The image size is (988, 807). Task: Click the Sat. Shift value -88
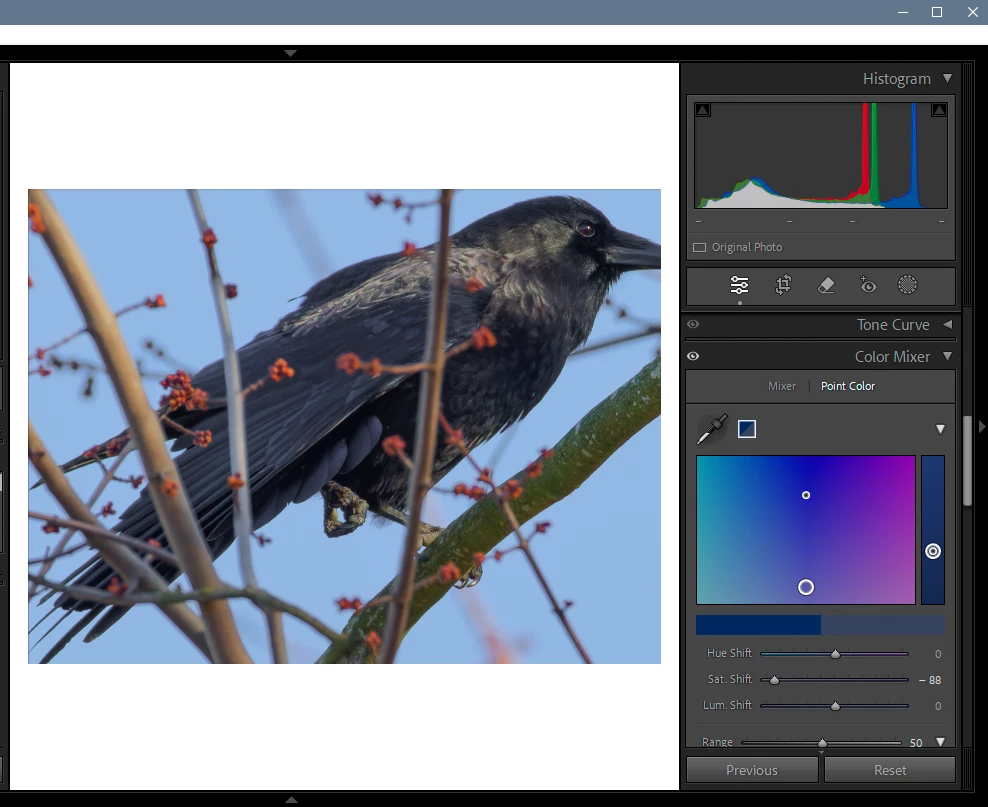pos(930,680)
